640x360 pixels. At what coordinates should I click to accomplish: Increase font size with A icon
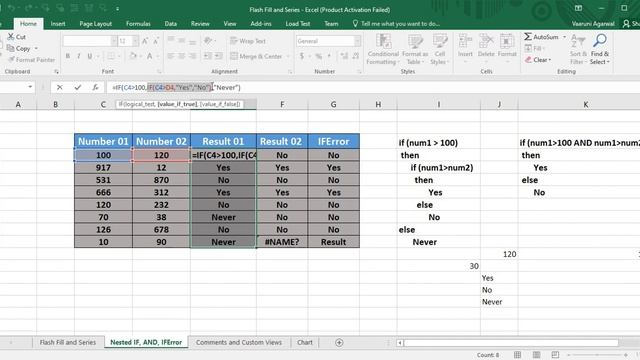coord(145,41)
